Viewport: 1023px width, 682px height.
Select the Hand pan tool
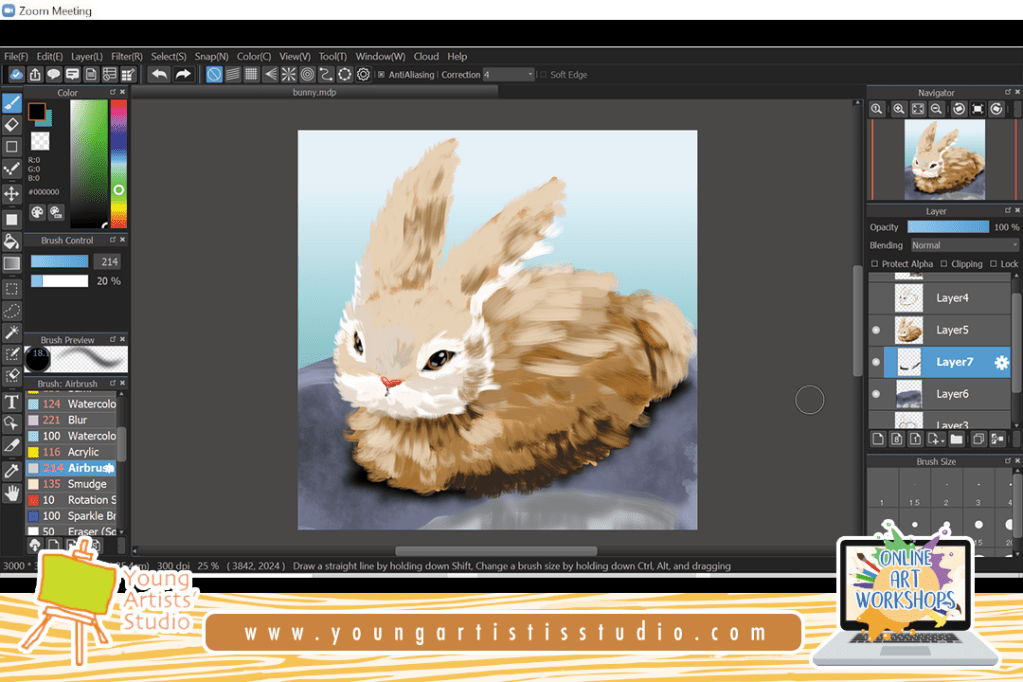point(12,493)
